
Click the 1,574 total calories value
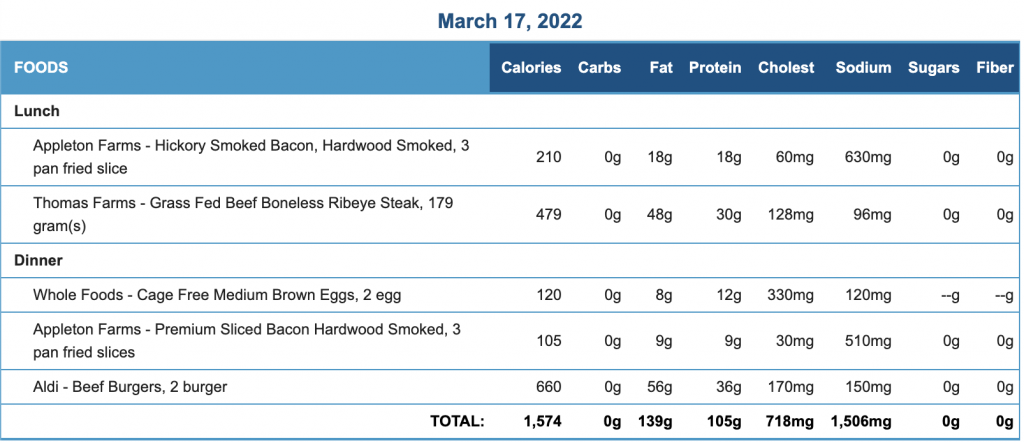[542, 421]
